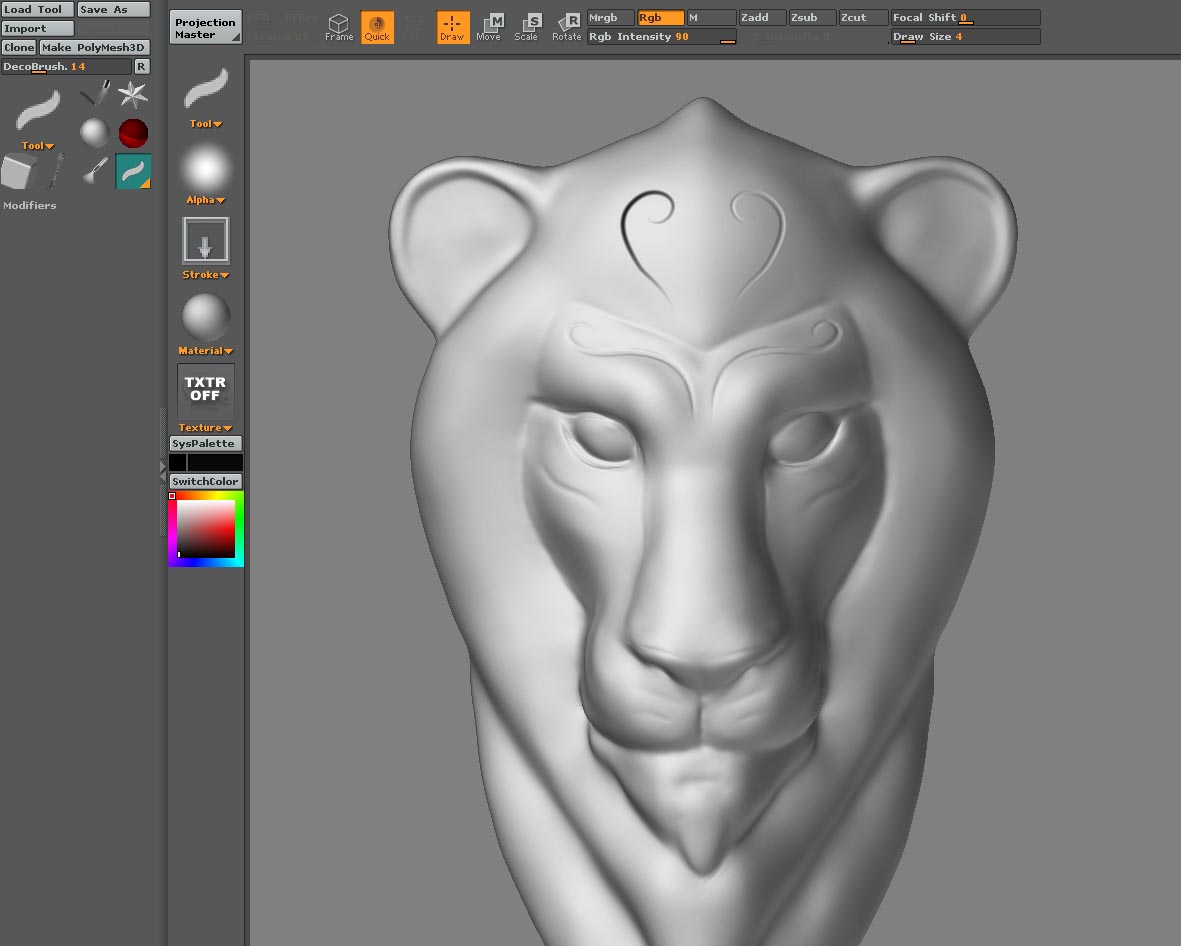Adjust the Focal Shift slider

point(966,17)
